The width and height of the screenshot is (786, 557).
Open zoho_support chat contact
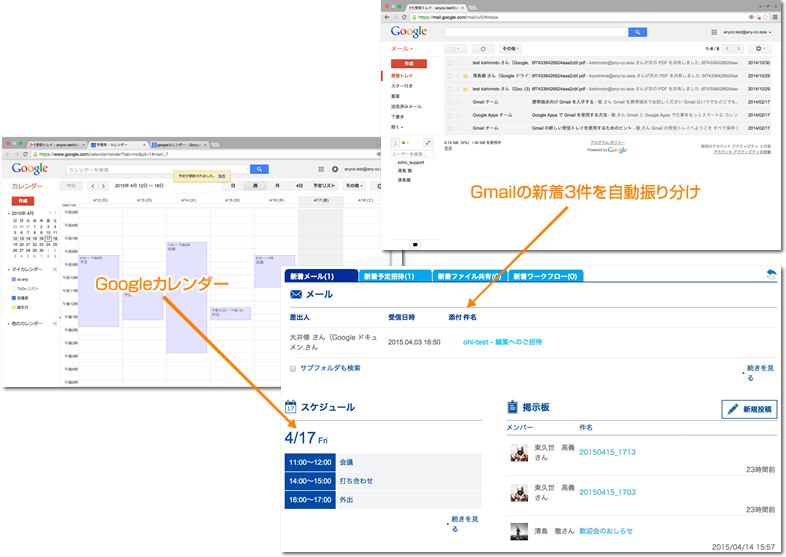pos(411,163)
